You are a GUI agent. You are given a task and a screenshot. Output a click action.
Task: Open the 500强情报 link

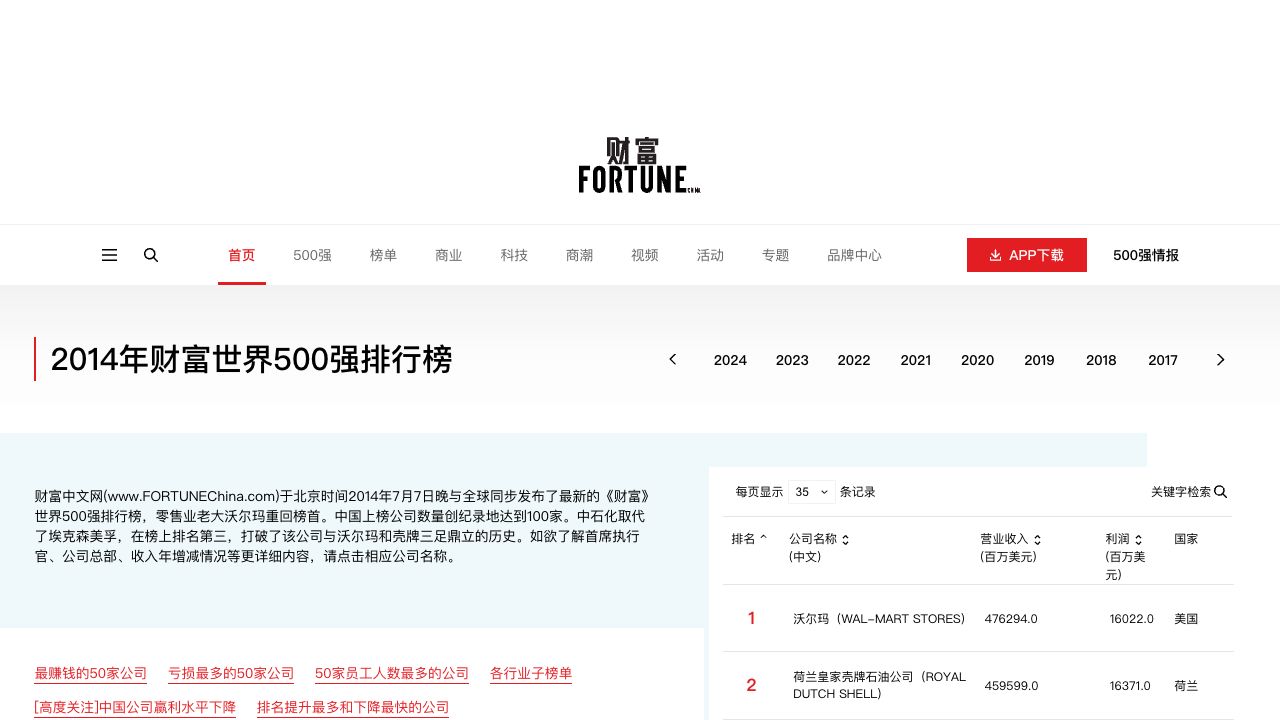click(x=1145, y=255)
